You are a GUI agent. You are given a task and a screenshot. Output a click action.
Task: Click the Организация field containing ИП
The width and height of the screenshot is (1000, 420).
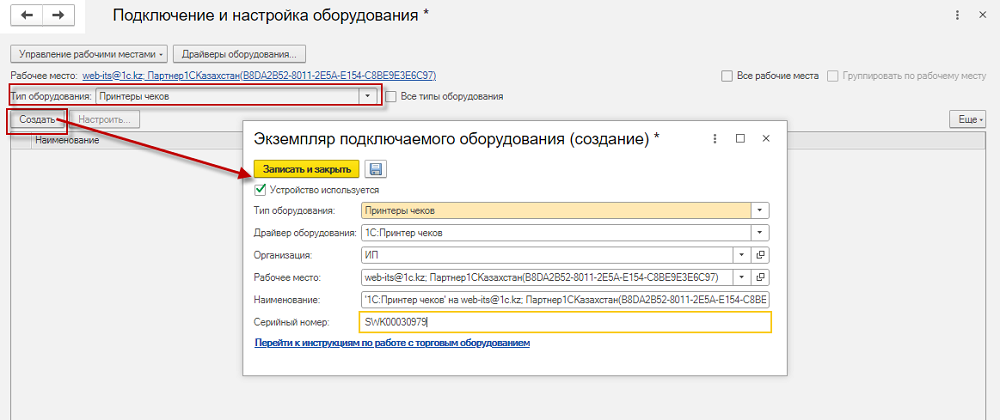[547, 255]
